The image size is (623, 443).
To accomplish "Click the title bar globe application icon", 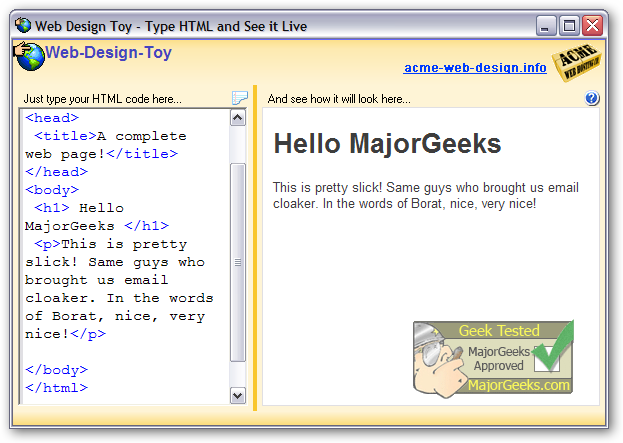I will [23, 25].
